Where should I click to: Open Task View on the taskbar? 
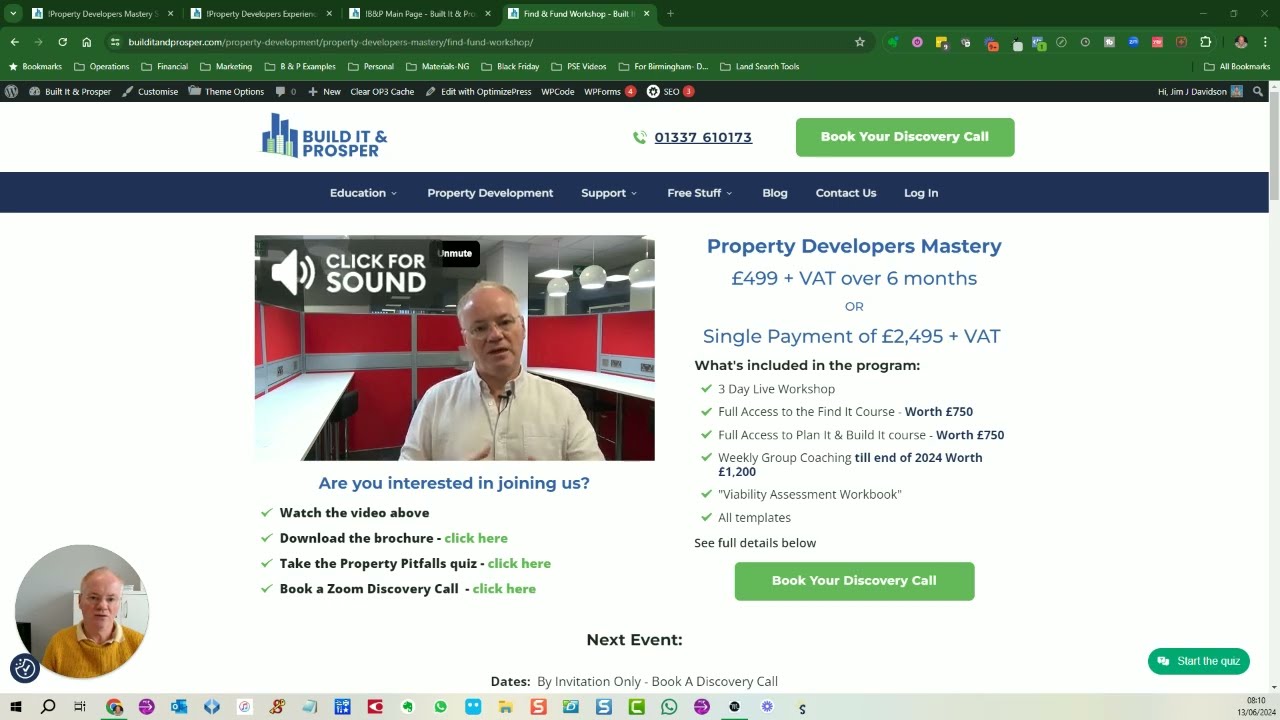(x=80, y=707)
